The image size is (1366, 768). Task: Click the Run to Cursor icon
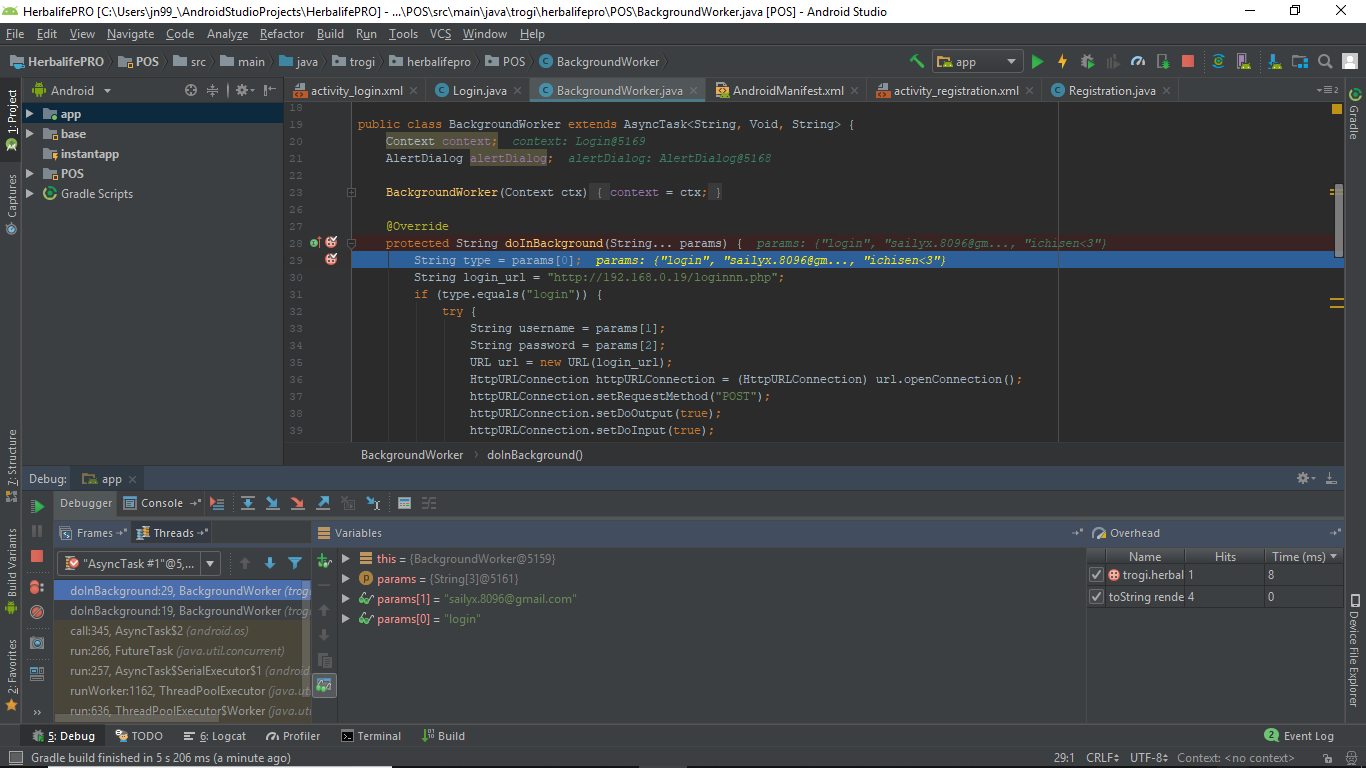tap(373, 503)
